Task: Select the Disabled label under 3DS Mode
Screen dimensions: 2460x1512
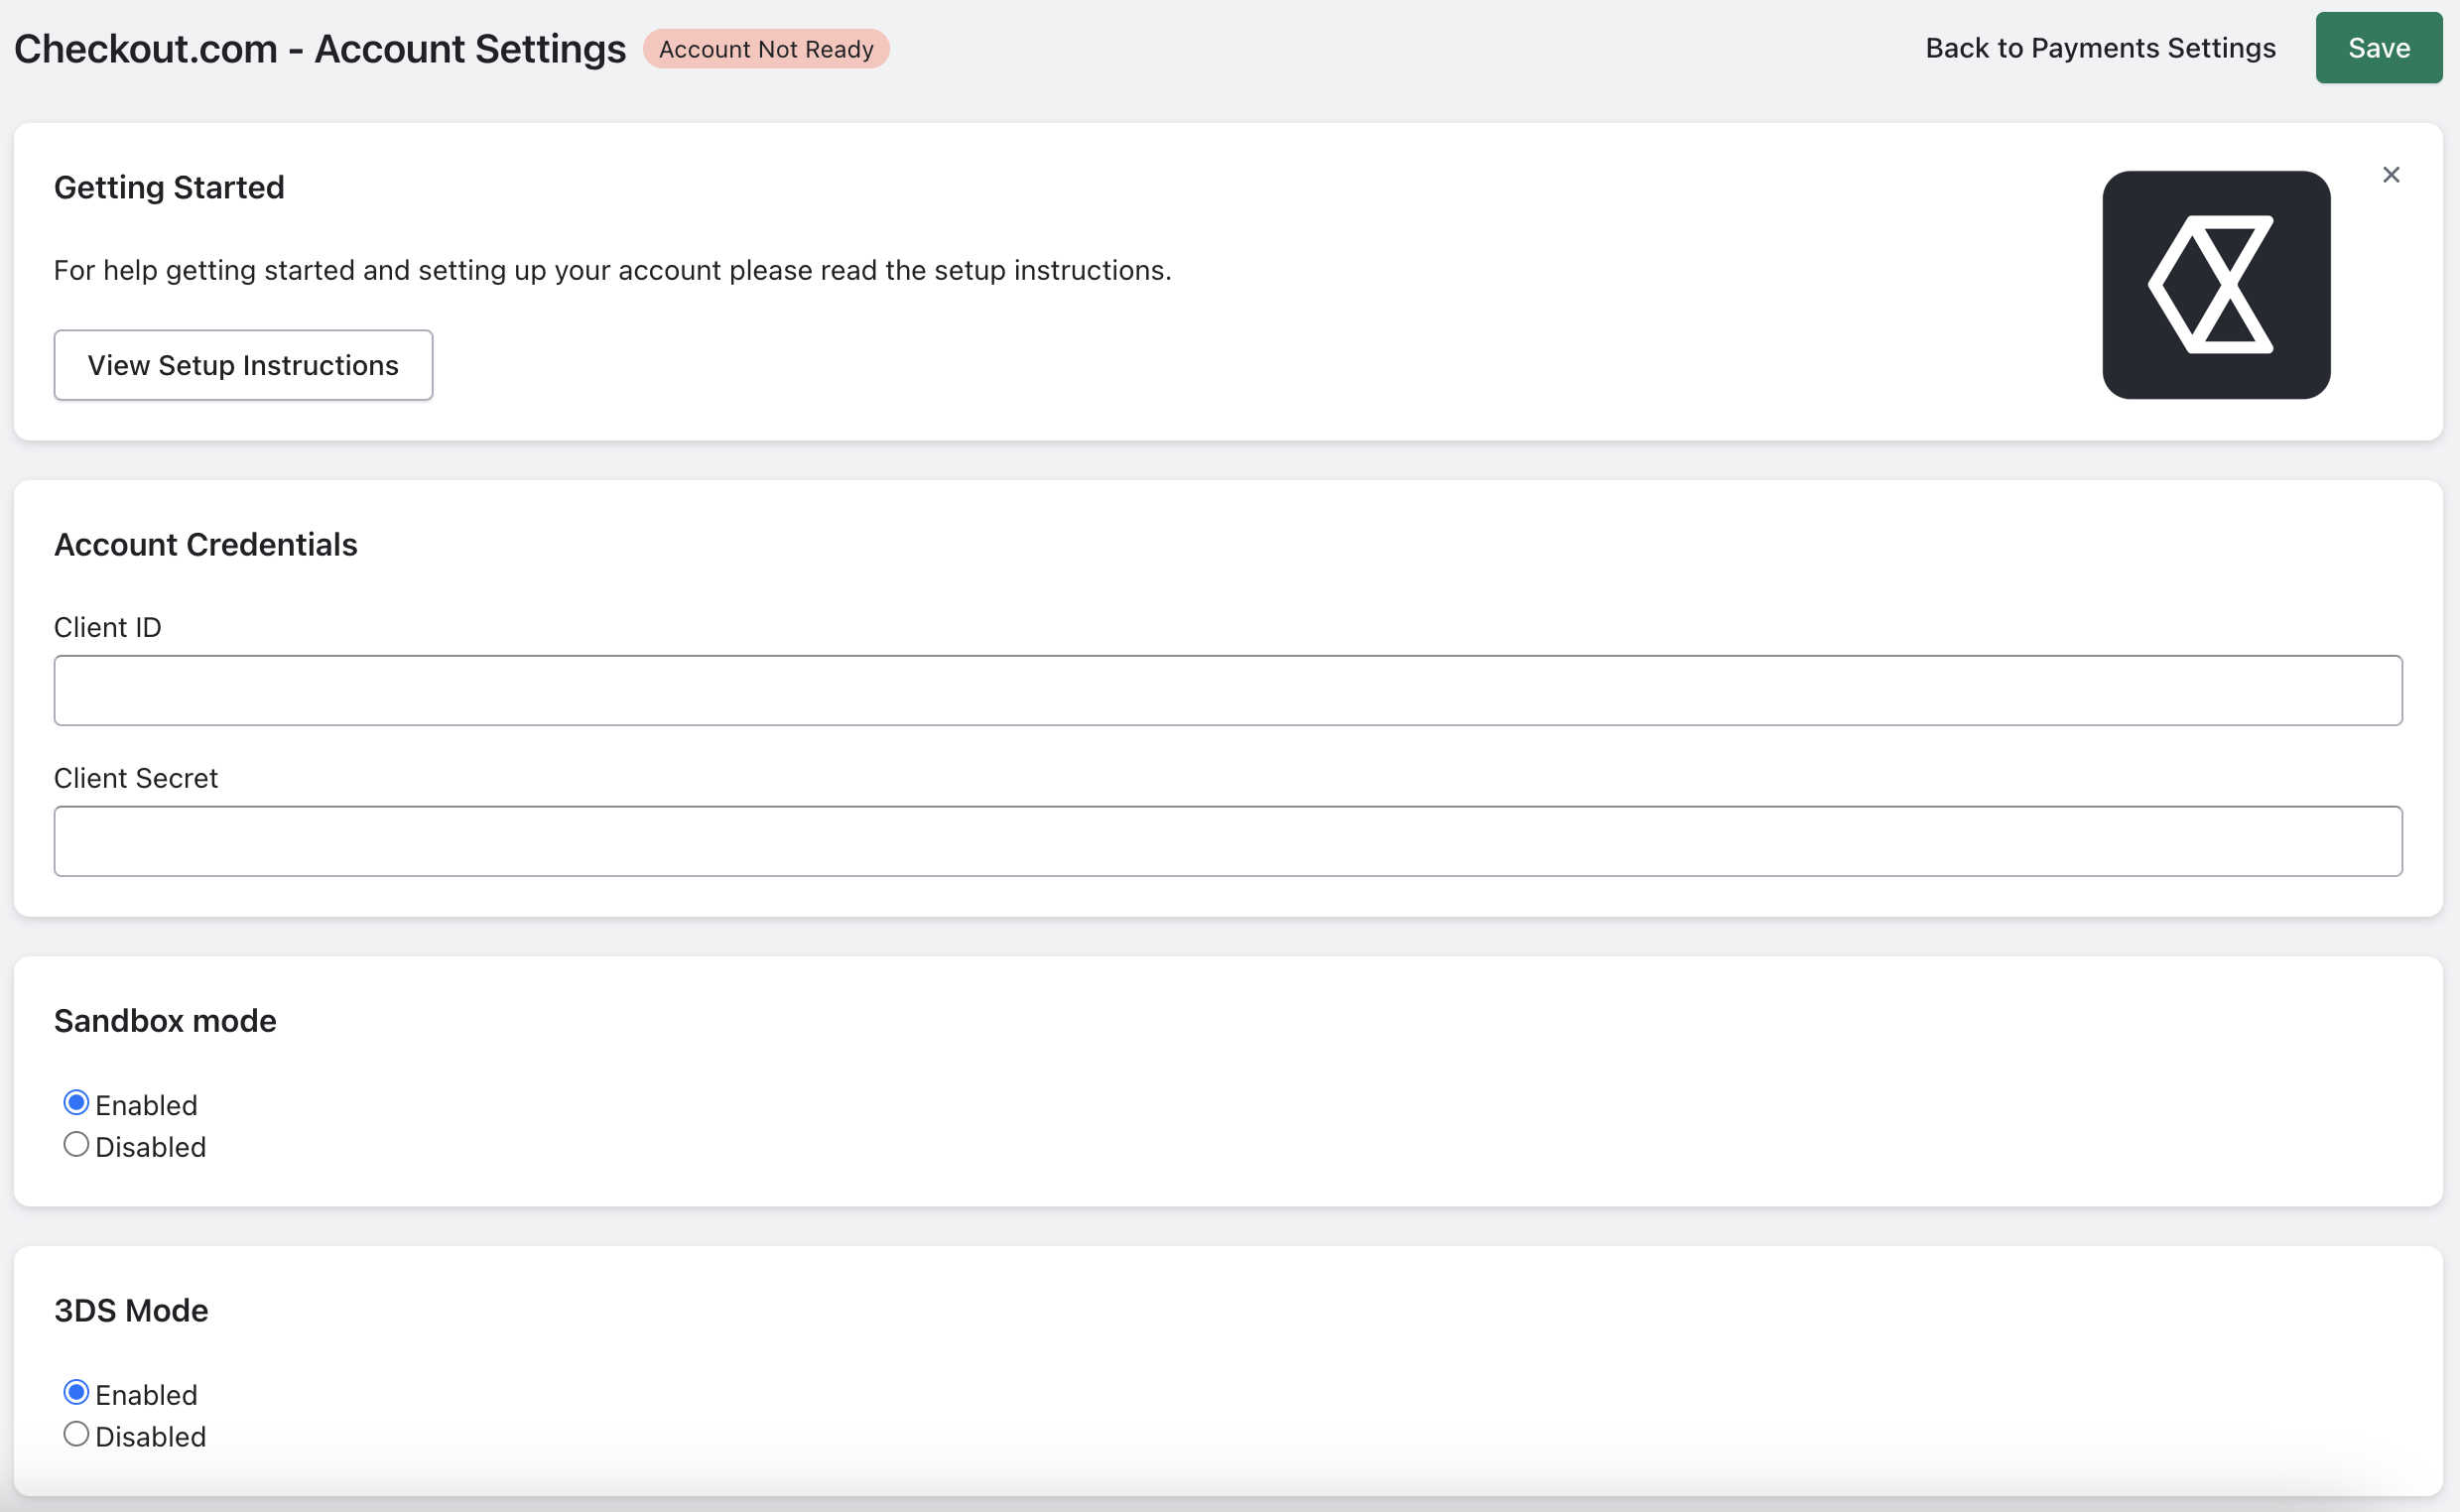Action: (151, 1435)
